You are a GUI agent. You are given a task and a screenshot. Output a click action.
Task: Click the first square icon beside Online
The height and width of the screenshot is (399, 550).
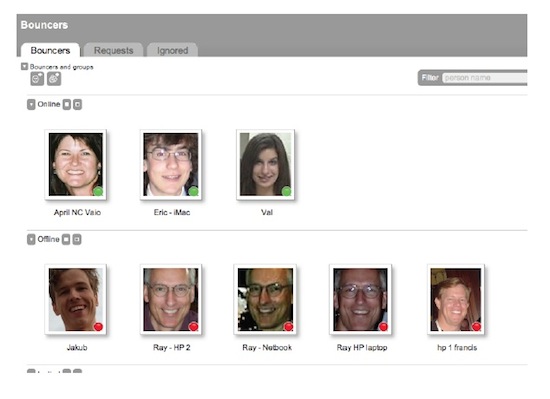click(x=67, y=104)
